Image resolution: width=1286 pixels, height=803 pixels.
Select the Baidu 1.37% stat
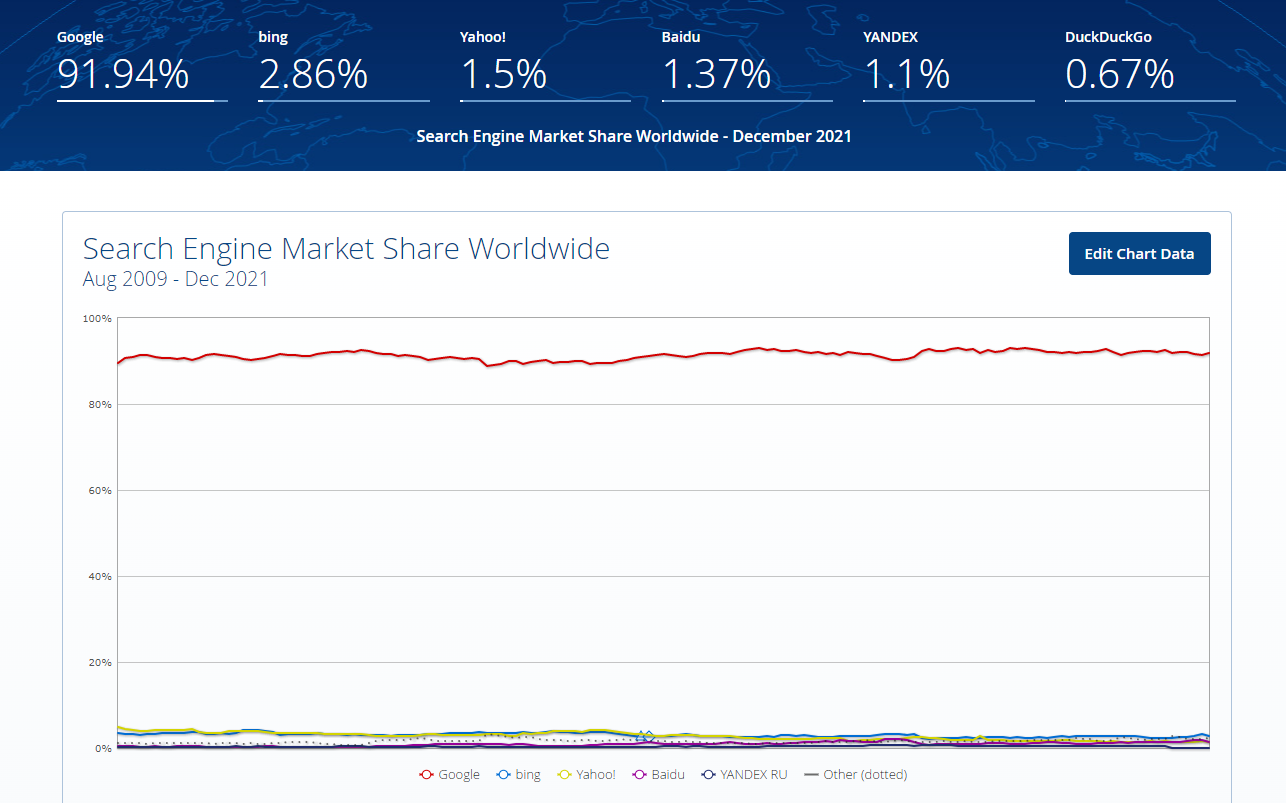point(747,64)
